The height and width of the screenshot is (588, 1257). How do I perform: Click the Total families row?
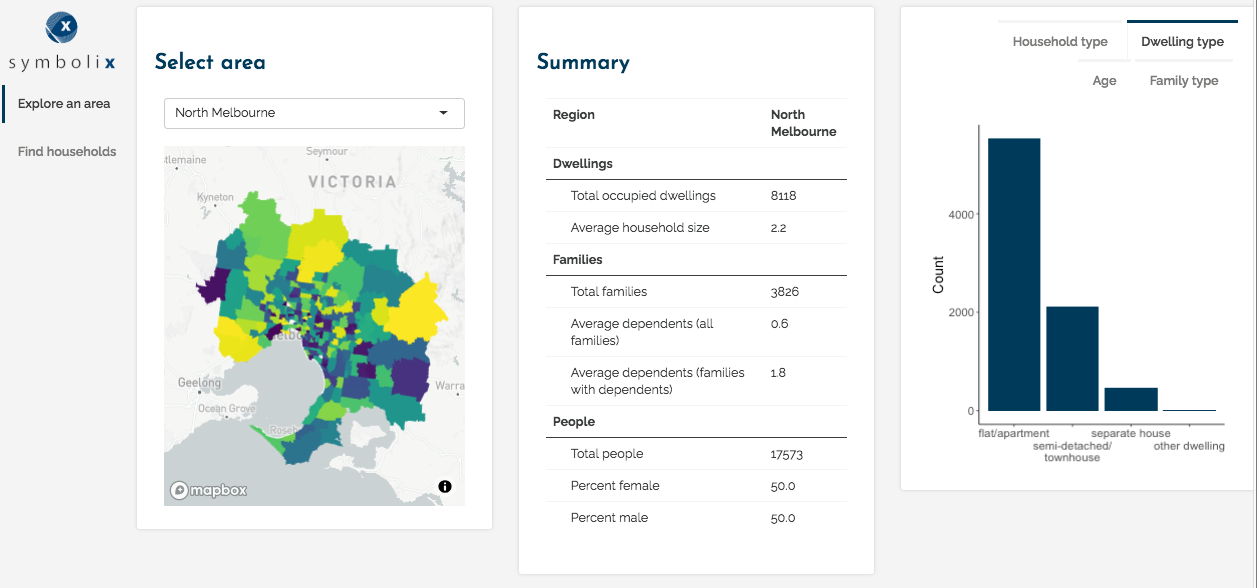click(696, 292)
